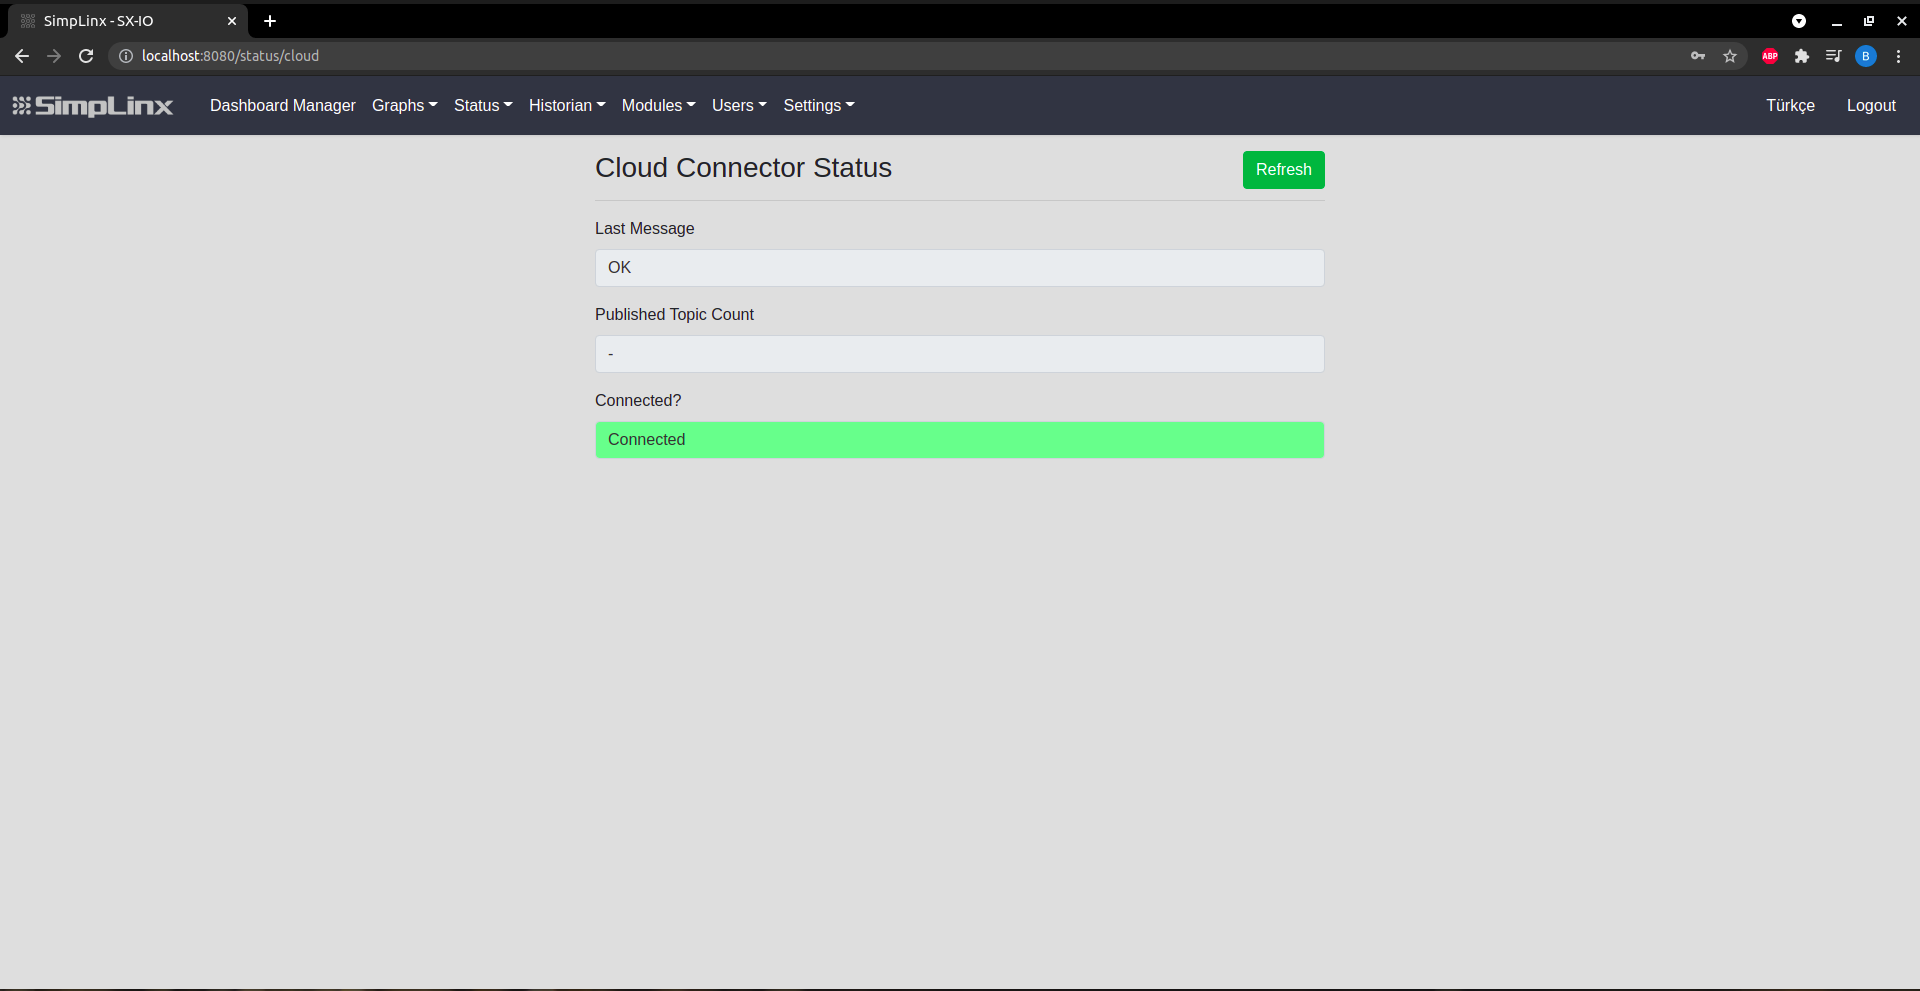Click the Last Message field showing OK
The width and height of the screenshot is (1920, 991).
(x=960, y=268)
